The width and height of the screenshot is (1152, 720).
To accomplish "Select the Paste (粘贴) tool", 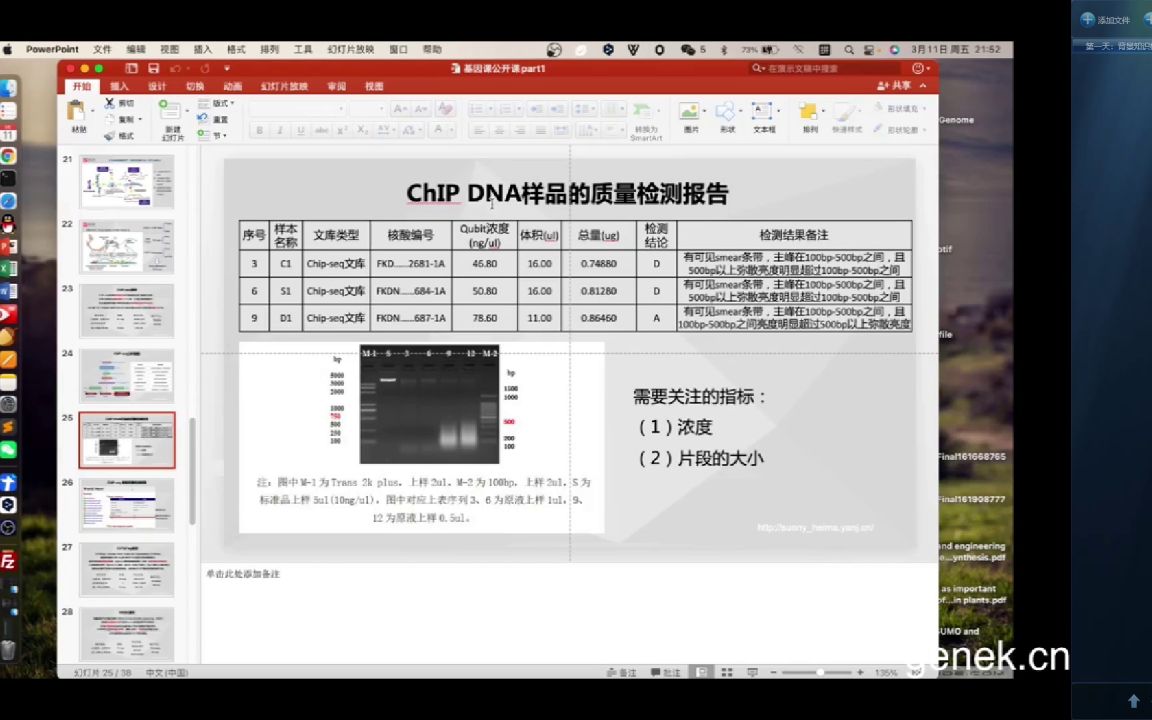I will 74,112.
